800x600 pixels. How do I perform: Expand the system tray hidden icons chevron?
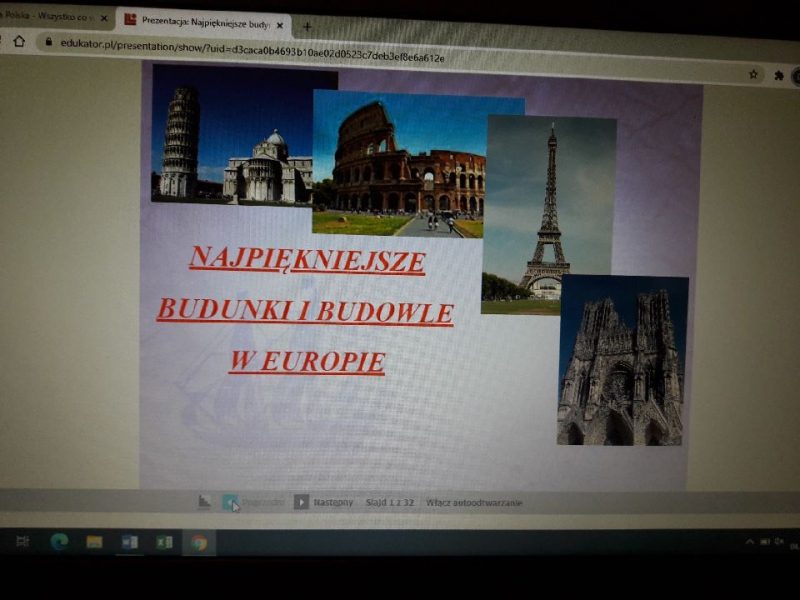750,541
